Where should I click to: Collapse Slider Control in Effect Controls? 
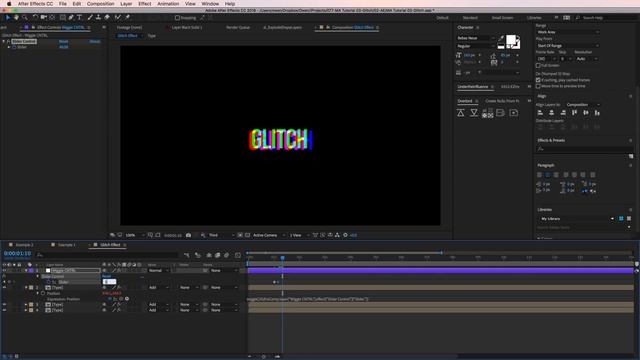click(x=4, y=42)
